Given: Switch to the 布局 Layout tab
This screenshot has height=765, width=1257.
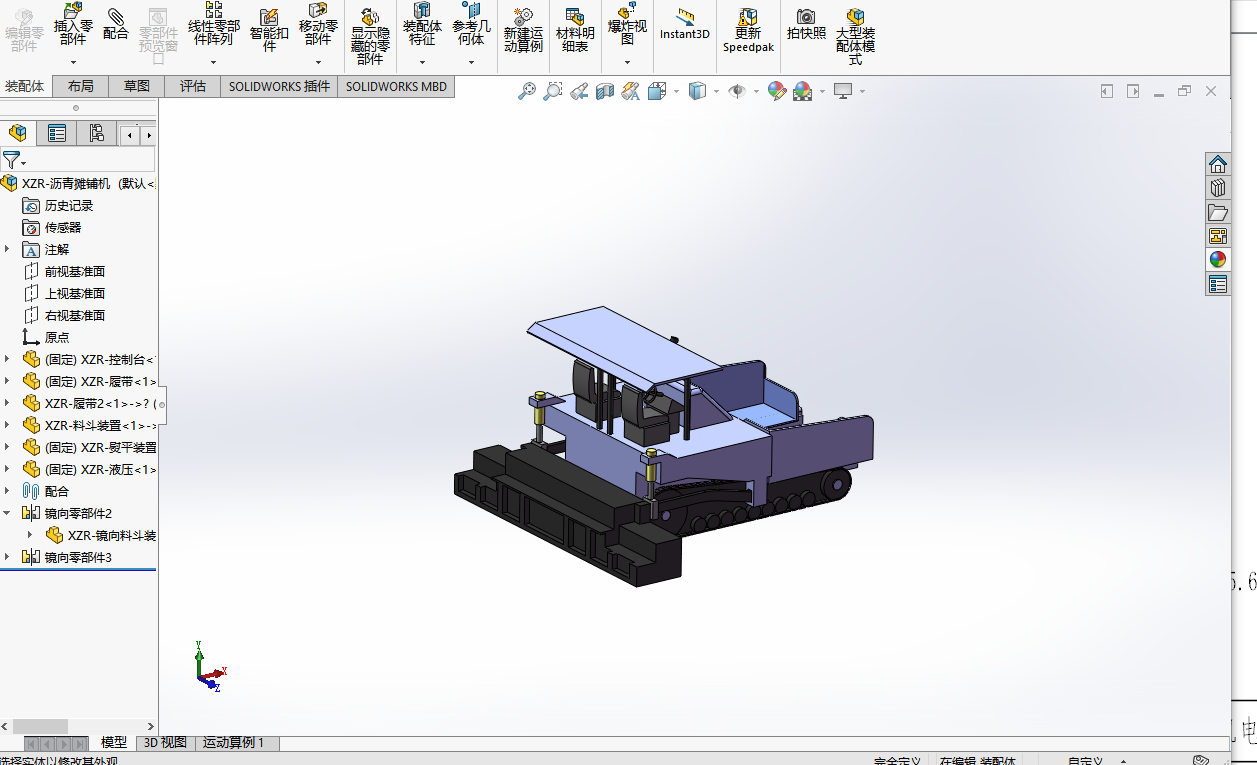Looking at the screenshot, I should pos(81,86).
